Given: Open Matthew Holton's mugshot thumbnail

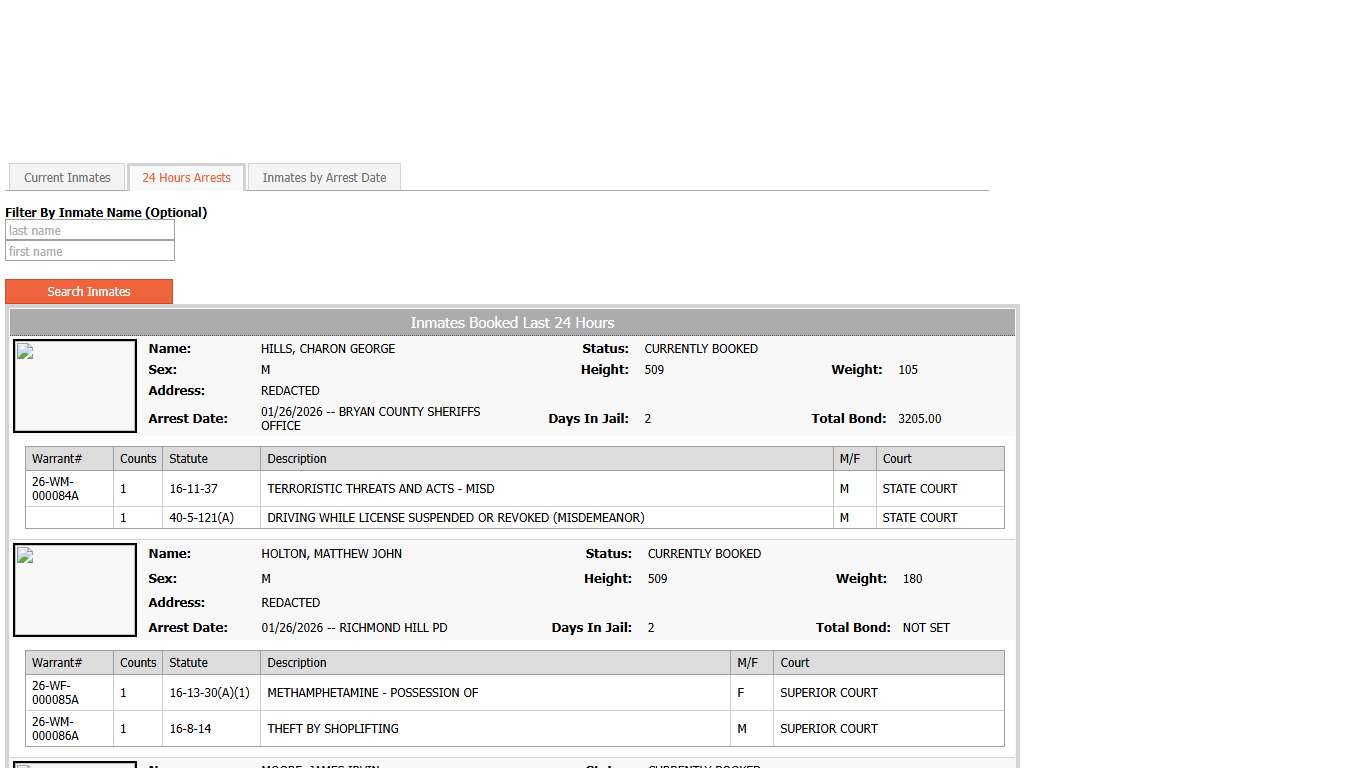Looking at the screenshot, I should [75, 590].
